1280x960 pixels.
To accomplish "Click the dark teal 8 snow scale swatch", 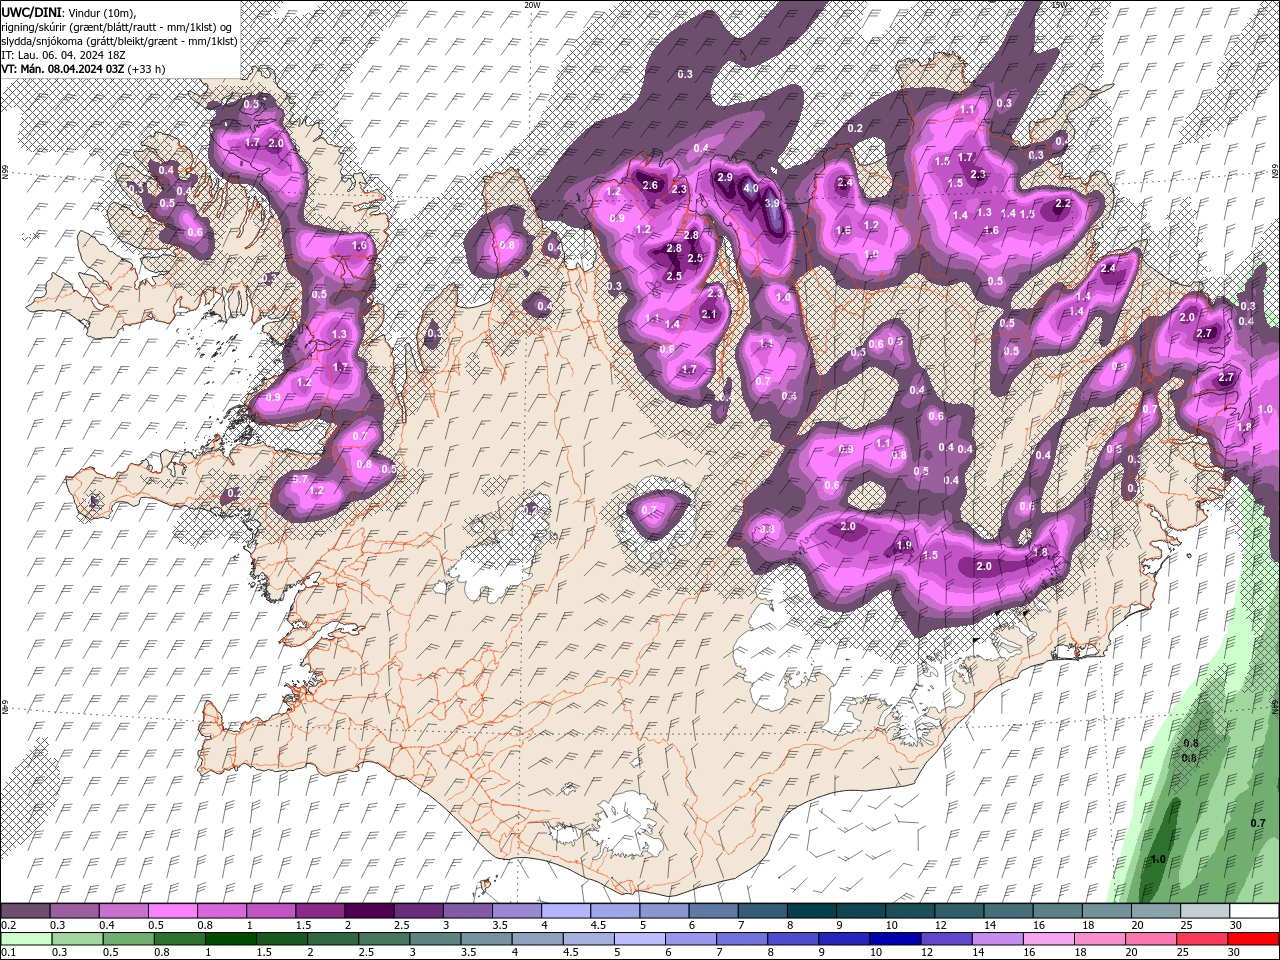I will 811,911.
